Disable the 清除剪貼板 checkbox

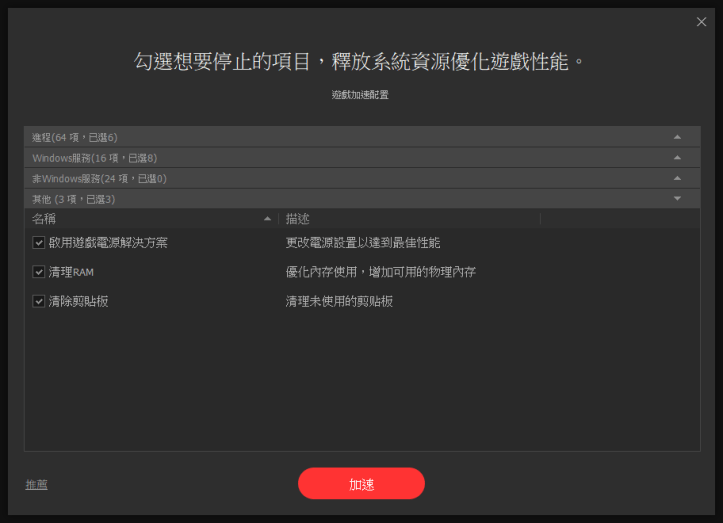[39, 301]
